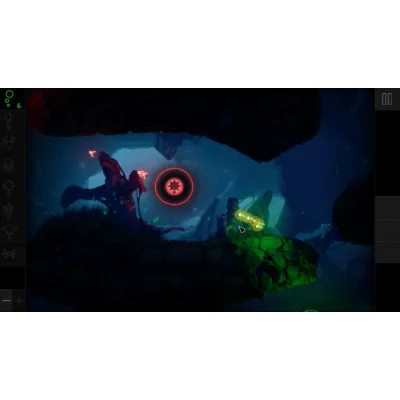
Task: Pick the horned creature icon in sidebar
Action: [8, 143]
